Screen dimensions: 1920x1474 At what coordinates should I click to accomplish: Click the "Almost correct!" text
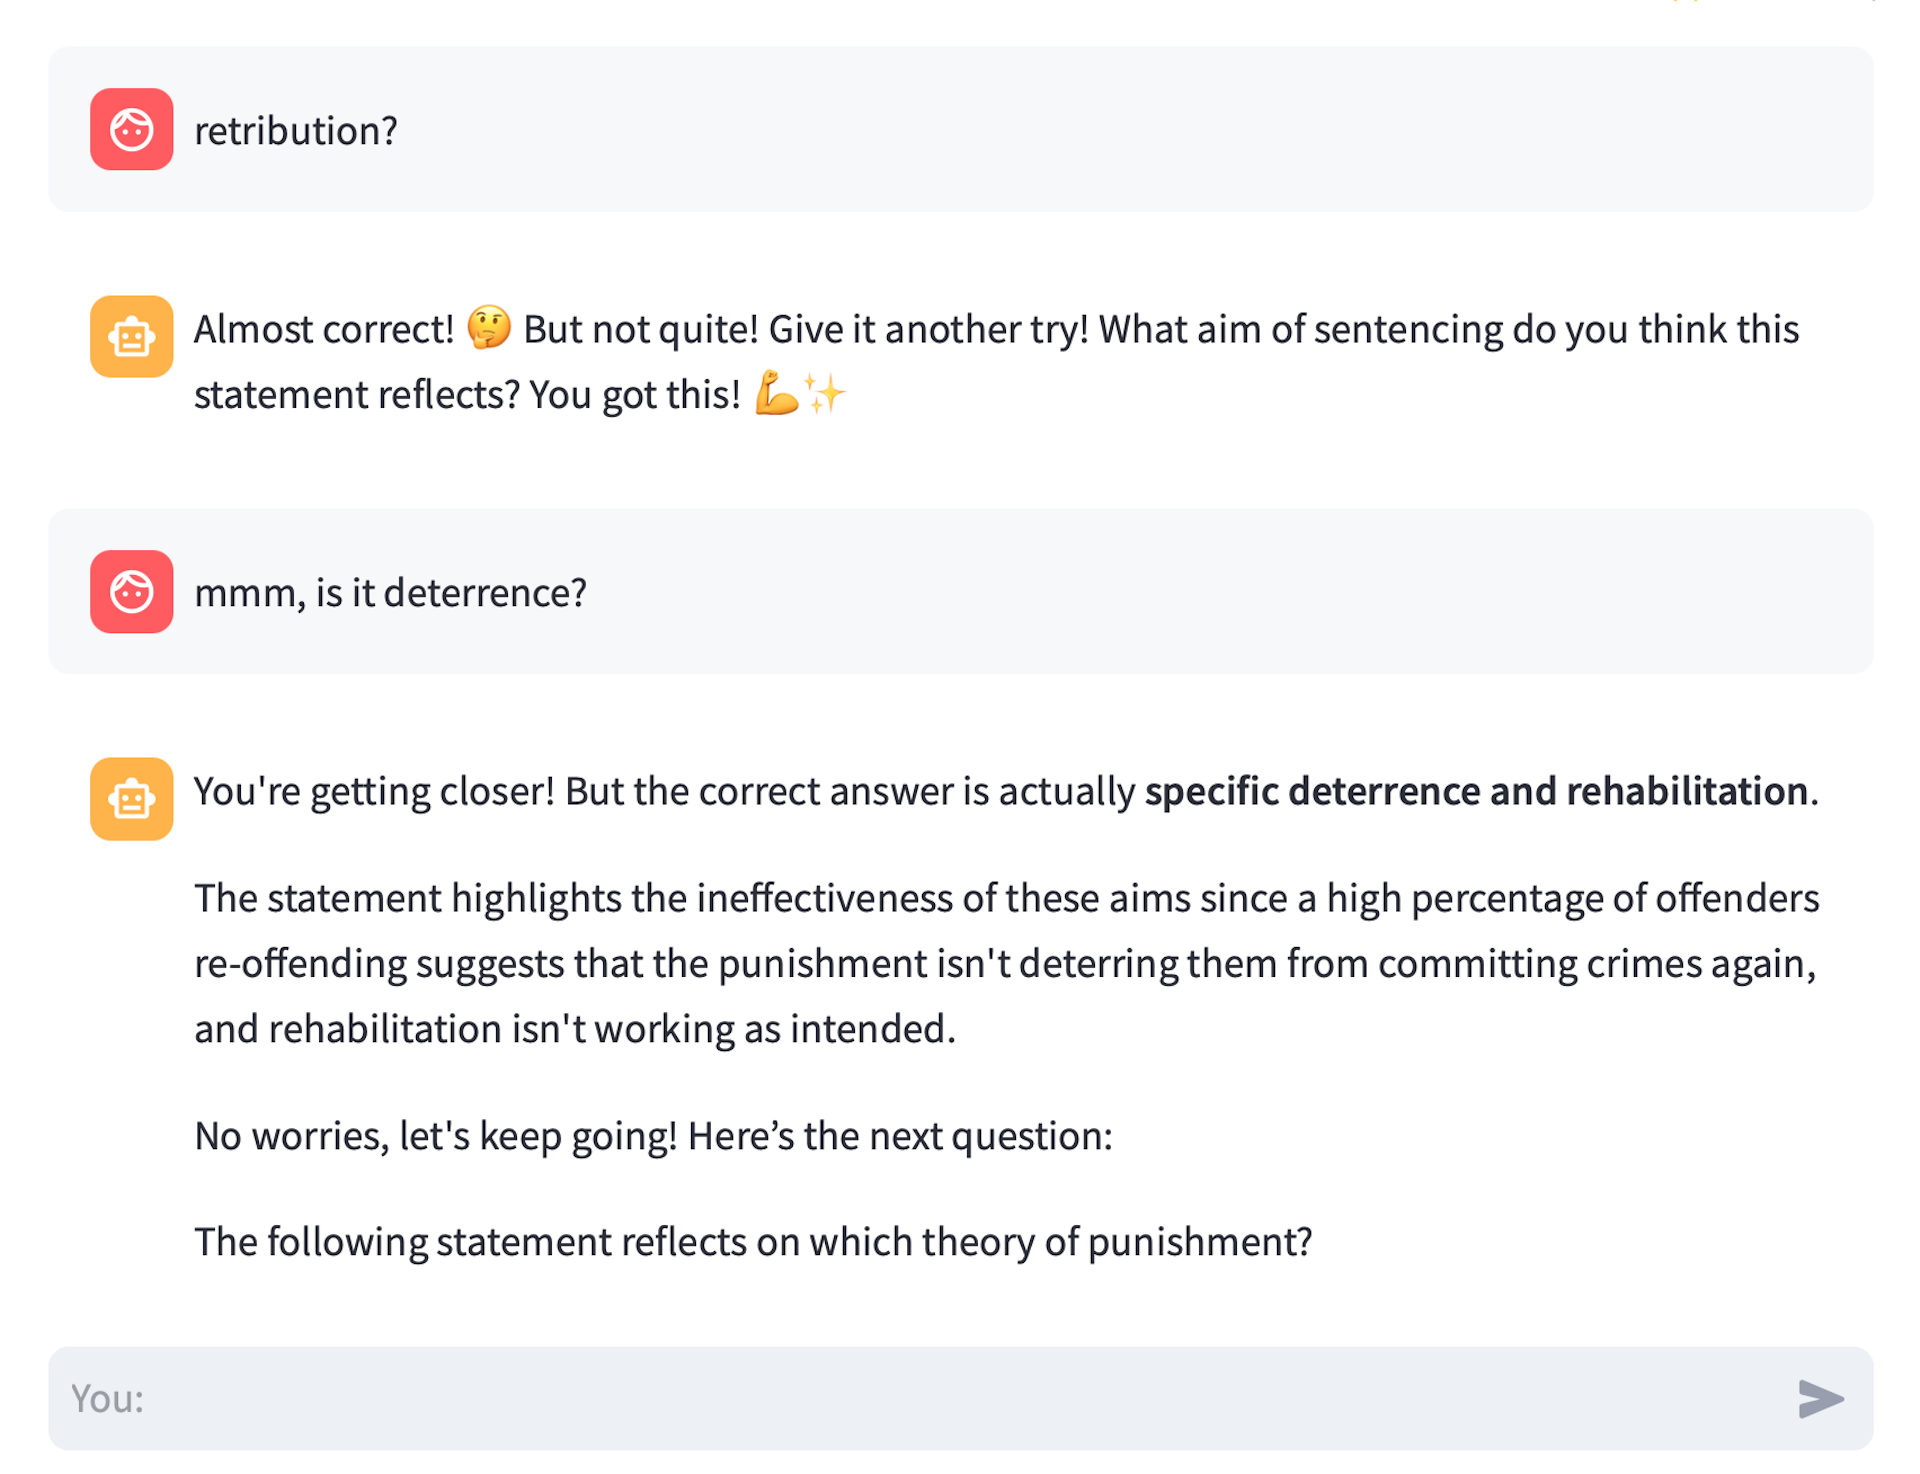click(x=324, y=329)
